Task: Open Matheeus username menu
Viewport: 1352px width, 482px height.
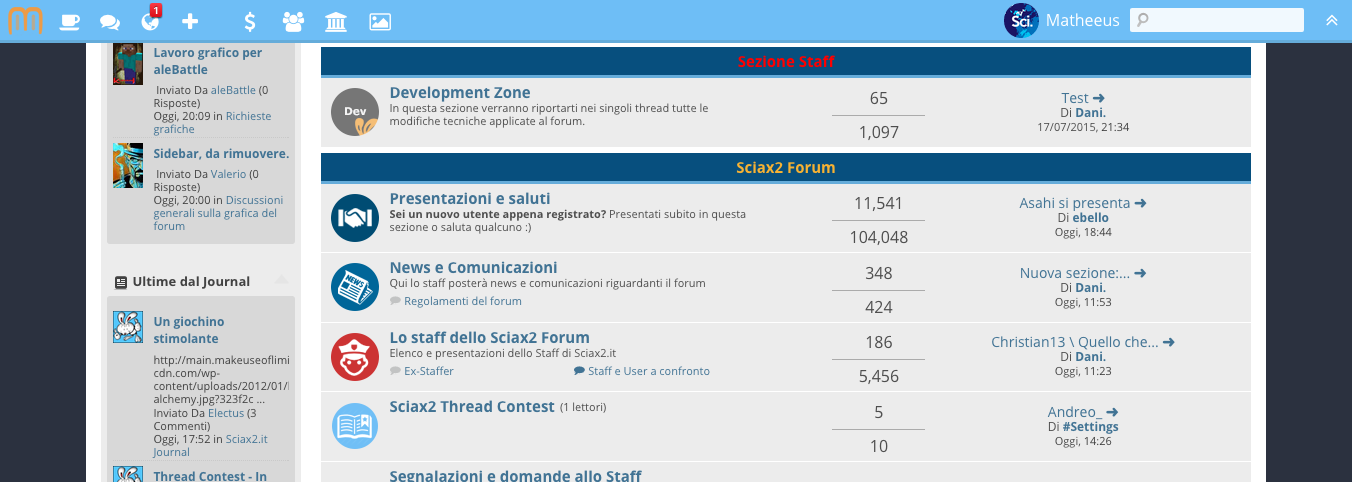Action: (x=1083, y=20)
